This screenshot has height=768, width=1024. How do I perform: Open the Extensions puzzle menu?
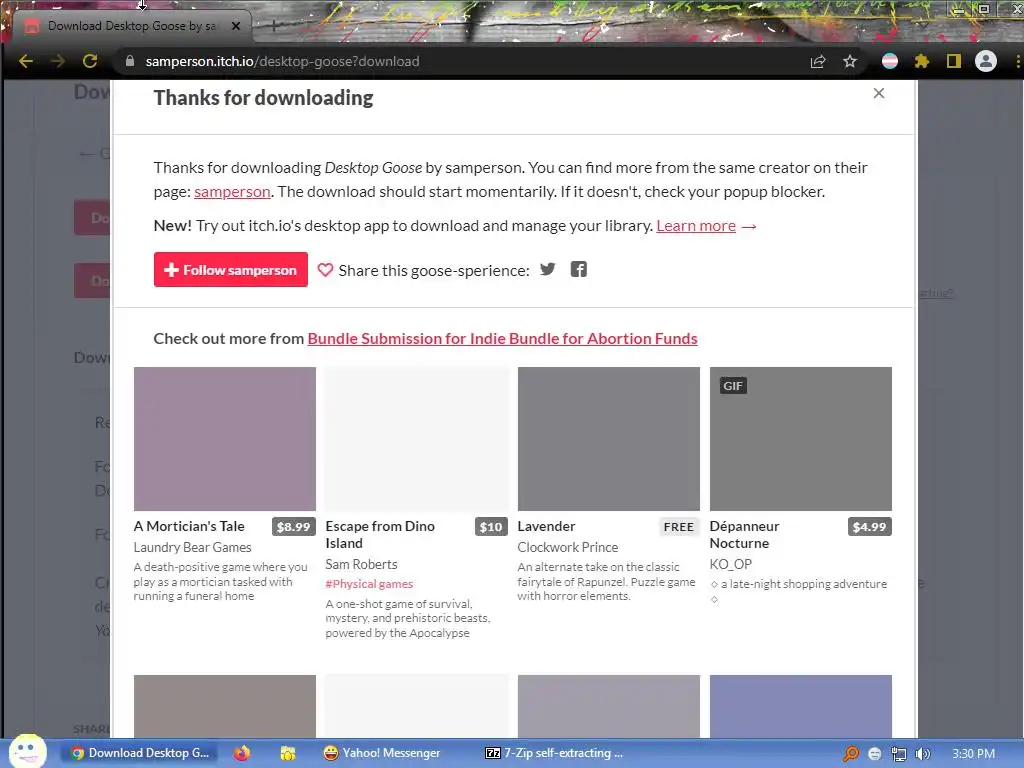(x=921, y=61)
